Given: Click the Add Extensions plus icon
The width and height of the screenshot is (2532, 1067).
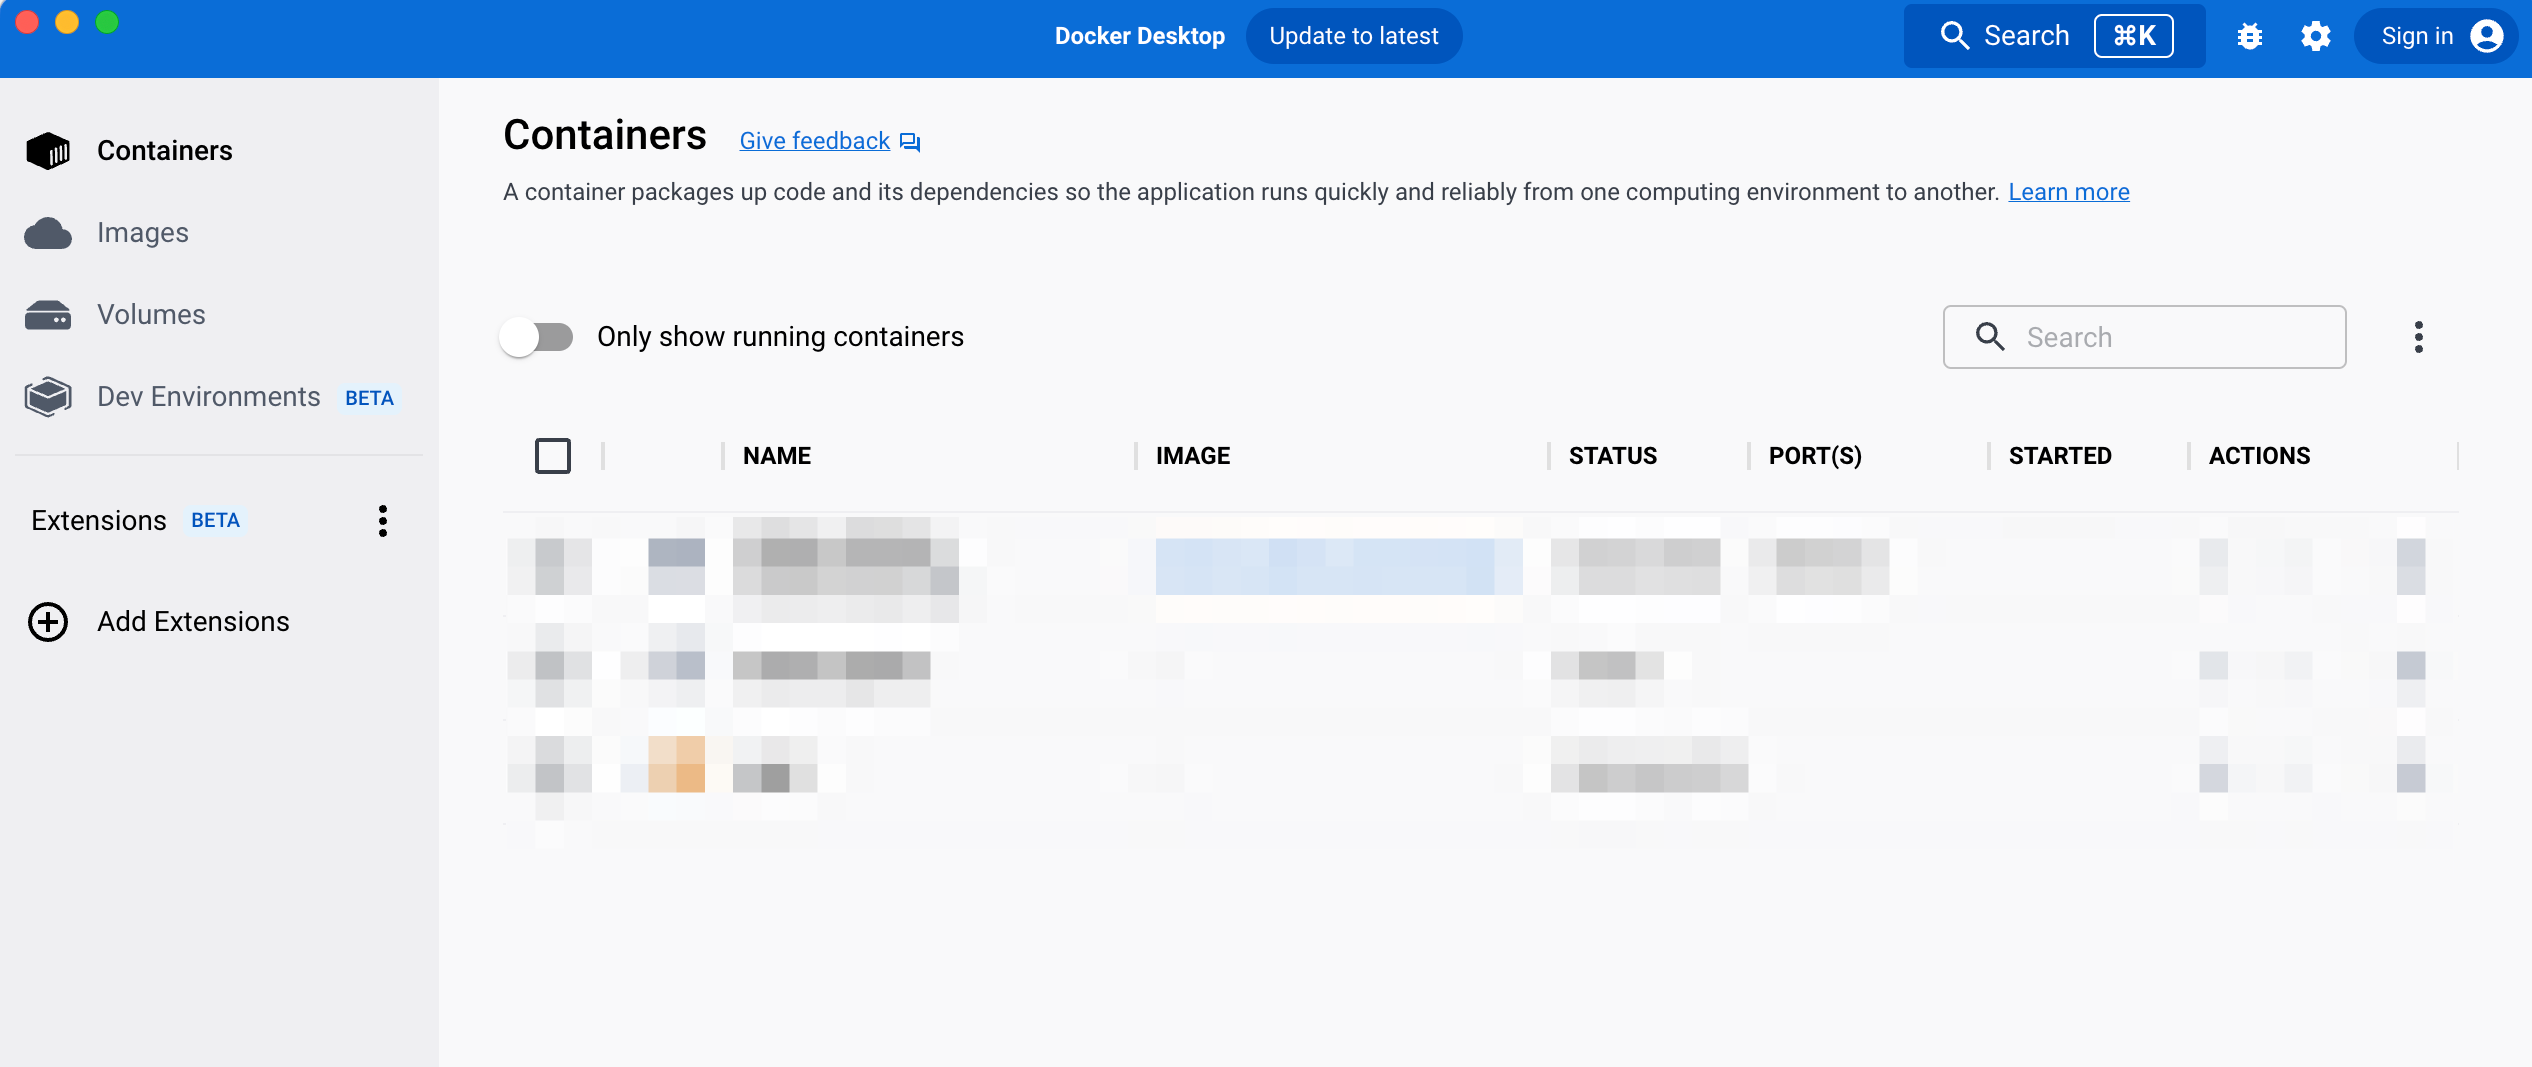Looking at the screenshot, I should pyautogui.click(x=47, y=621).
